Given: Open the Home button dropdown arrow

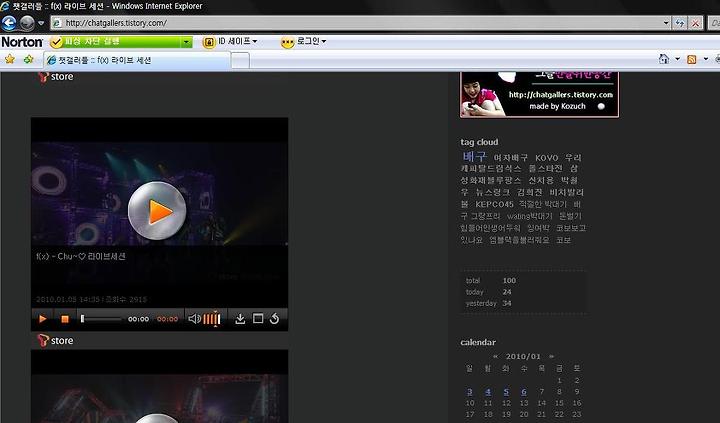Looking at the screenshot, I should click(x=677, y=59).
